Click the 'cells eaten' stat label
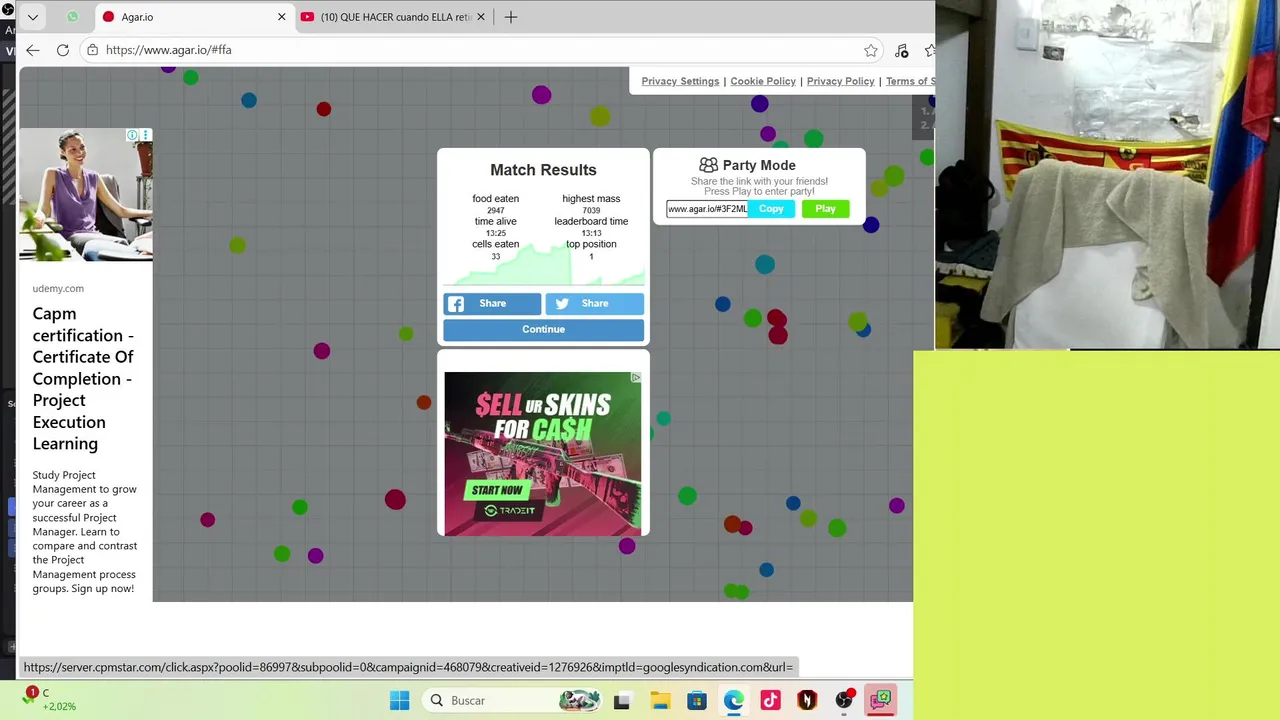The width and height of the screenshot is (1280, 720). (x=496, y=244)
